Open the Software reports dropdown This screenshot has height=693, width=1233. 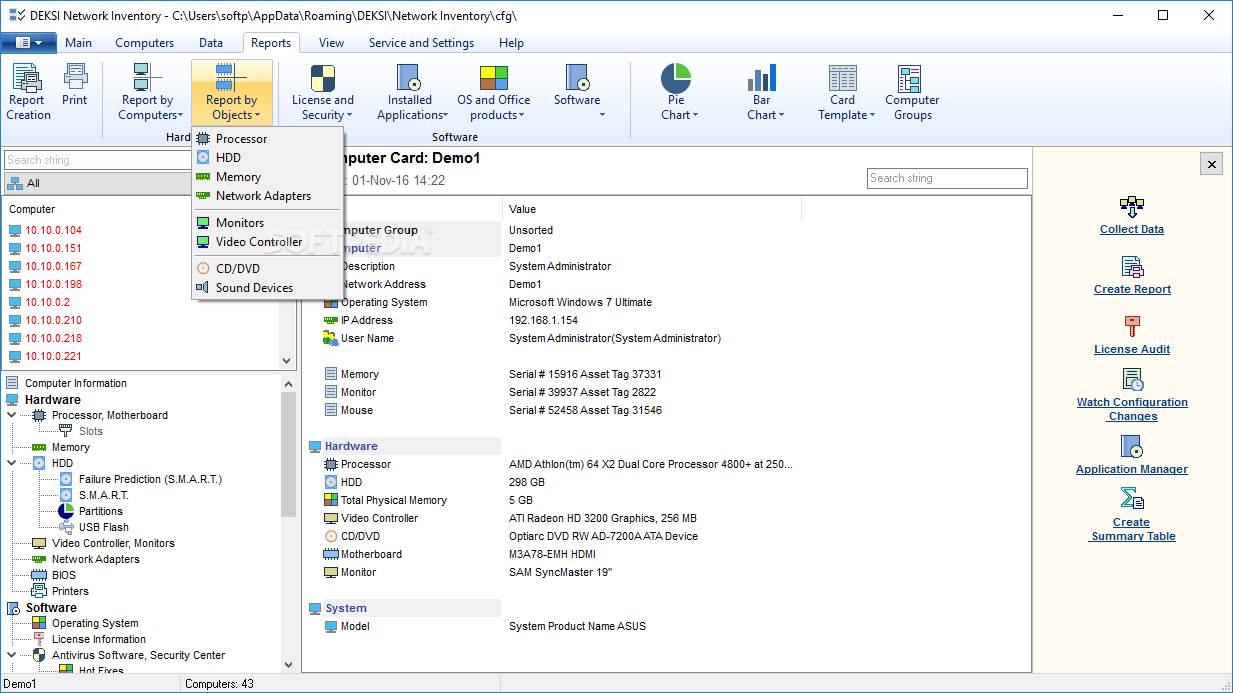(x=577, y=92)
